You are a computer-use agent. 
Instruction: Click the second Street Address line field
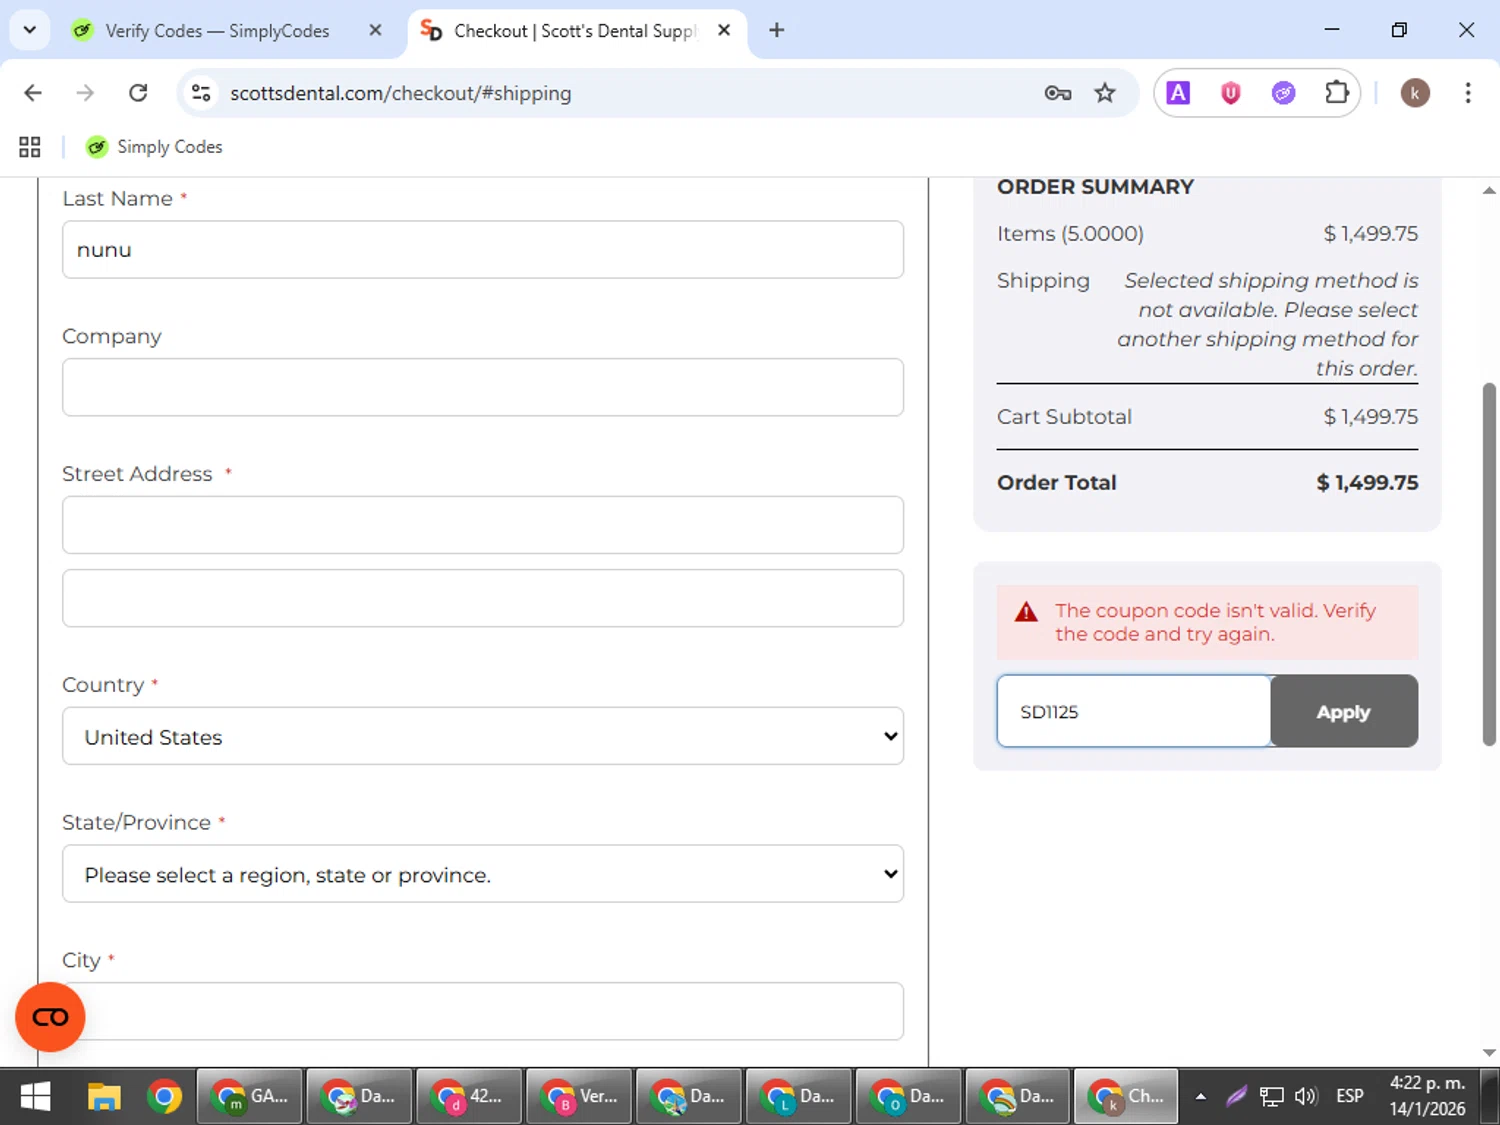pos(483,598)
